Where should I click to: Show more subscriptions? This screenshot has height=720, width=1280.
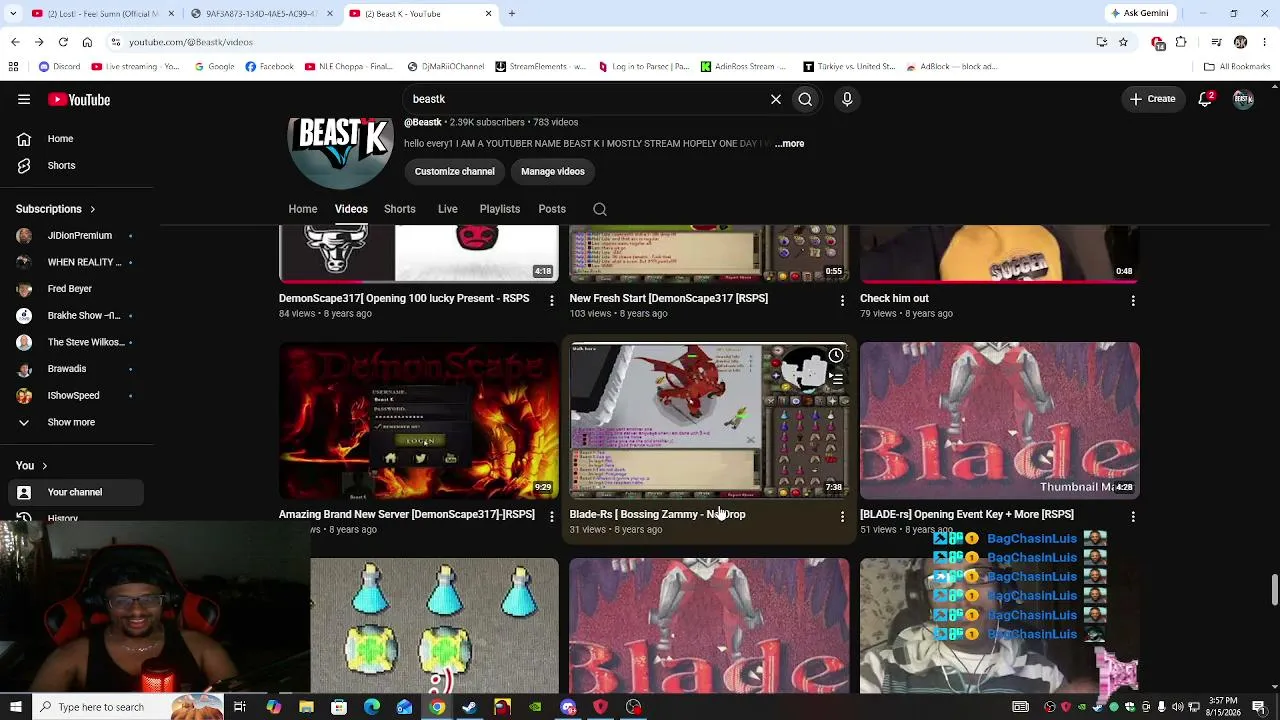[x=72, y=422]
